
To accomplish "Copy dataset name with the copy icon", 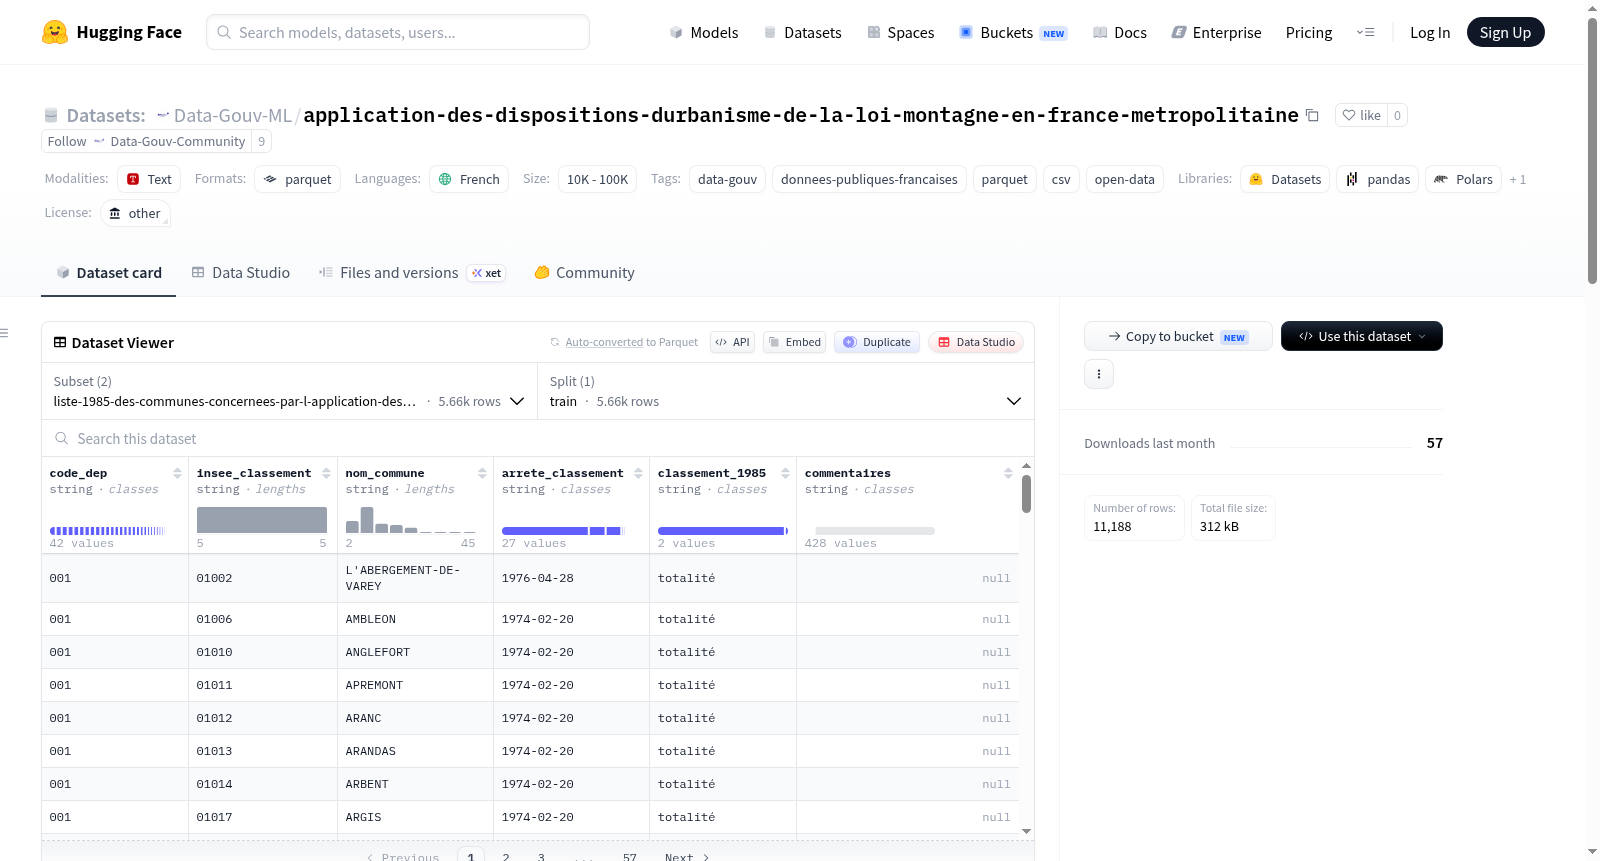I will 1312,116.
